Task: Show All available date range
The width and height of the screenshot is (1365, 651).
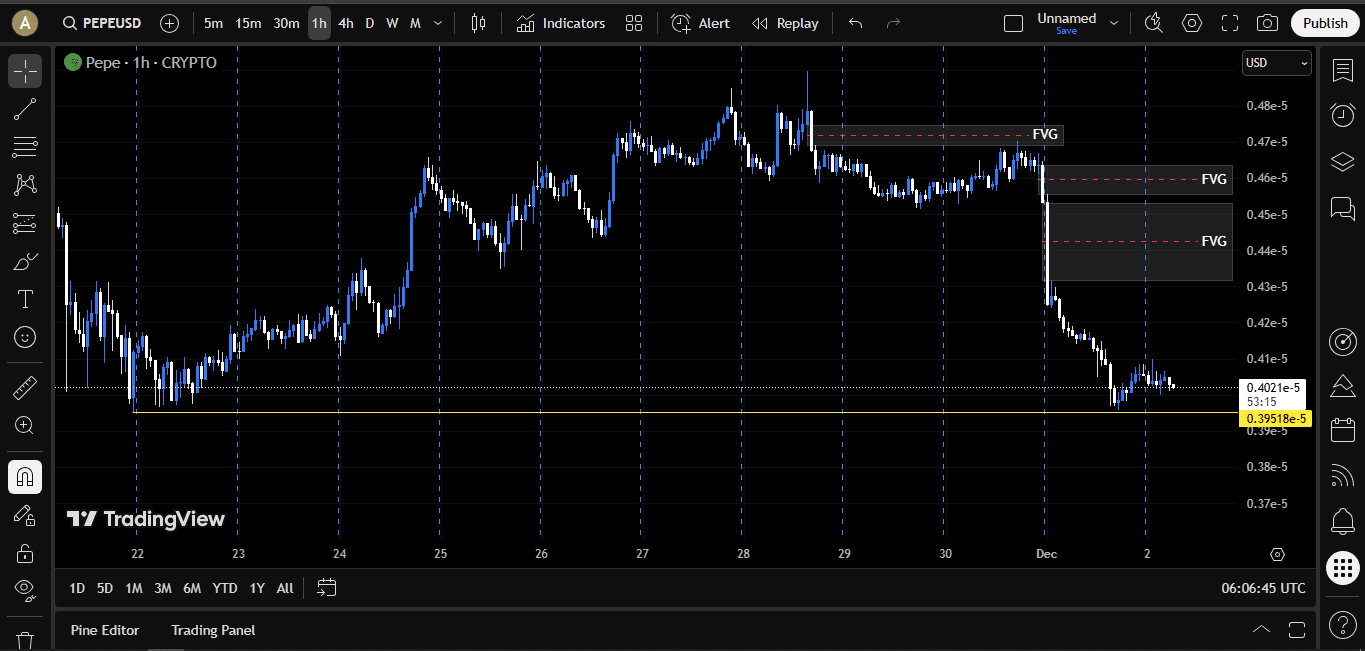Action: coord(285,588)
